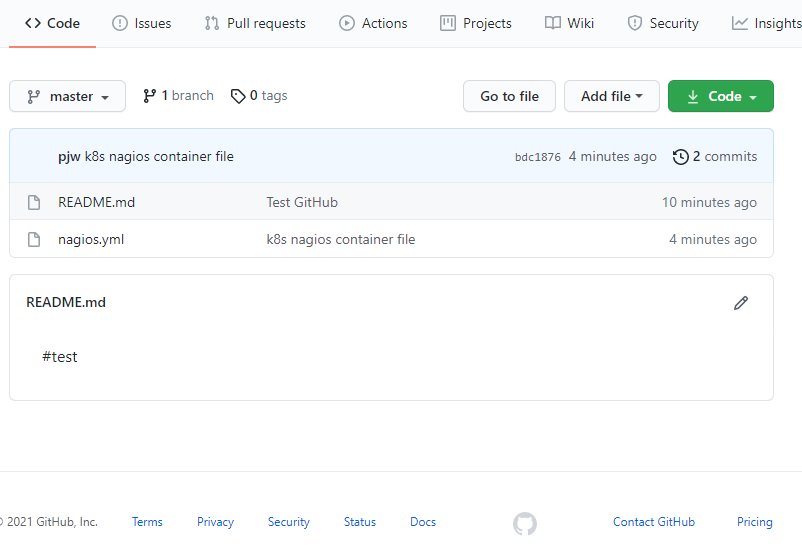The width and height of the screenshot is (802, 553).
Task: Expand the master branch dropdown
Action: 68,96
